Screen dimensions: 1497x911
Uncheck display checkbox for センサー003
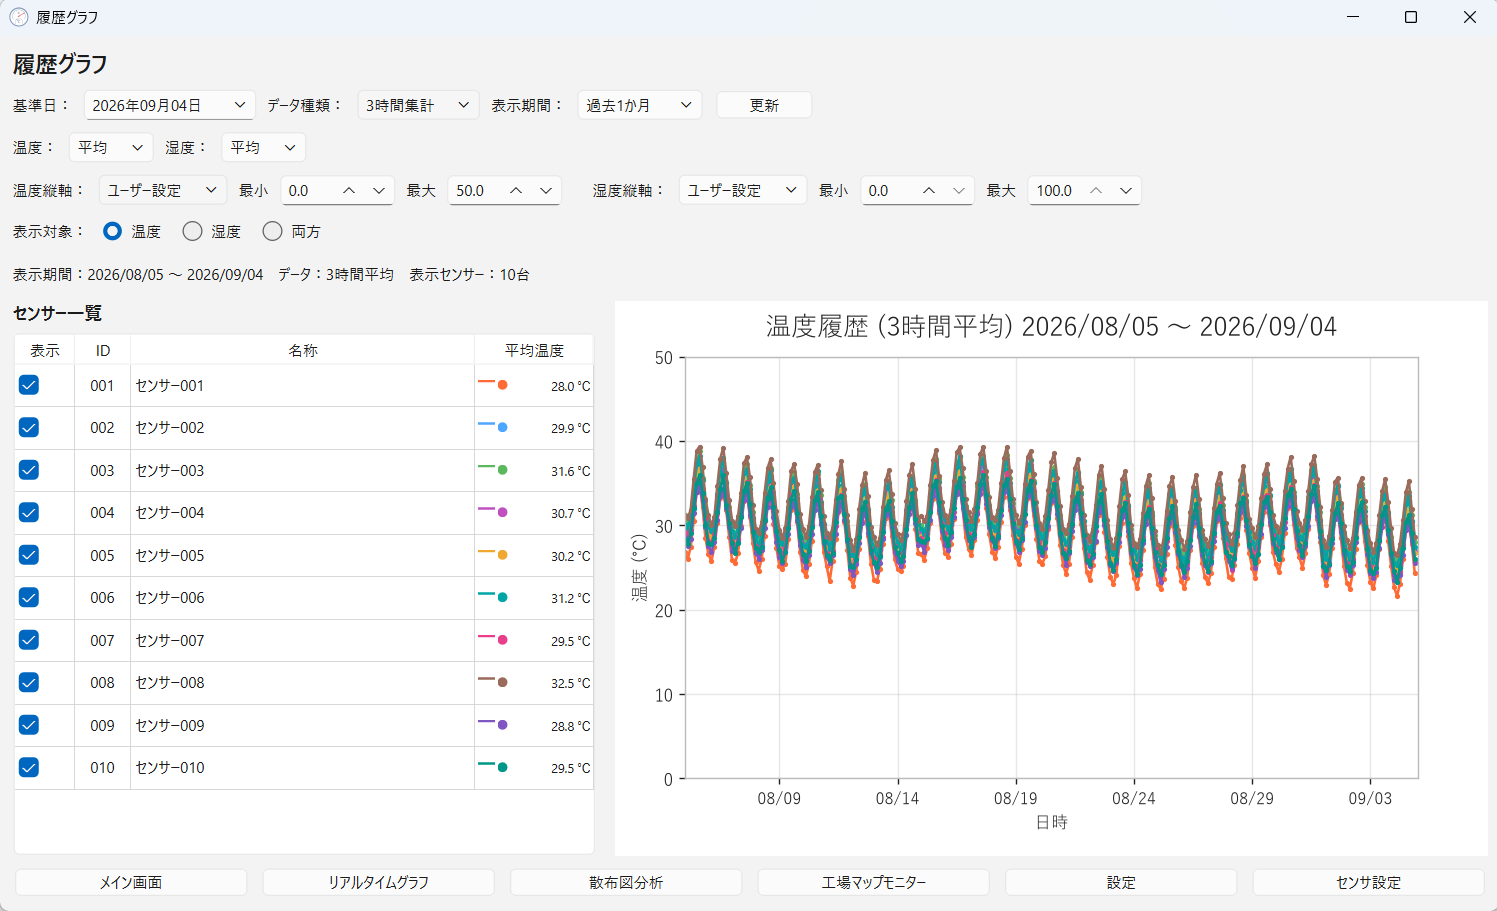(x=29, y=470)
